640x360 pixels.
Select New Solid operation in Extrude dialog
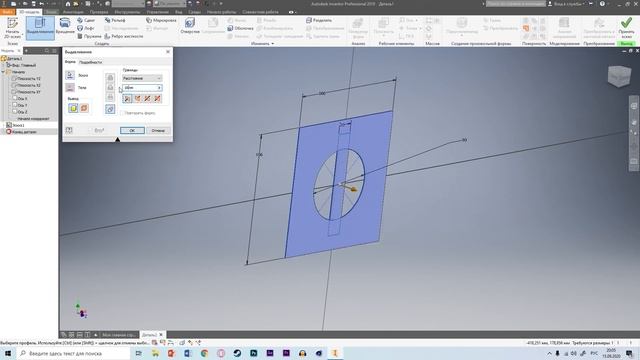click(x=110, y=109)
